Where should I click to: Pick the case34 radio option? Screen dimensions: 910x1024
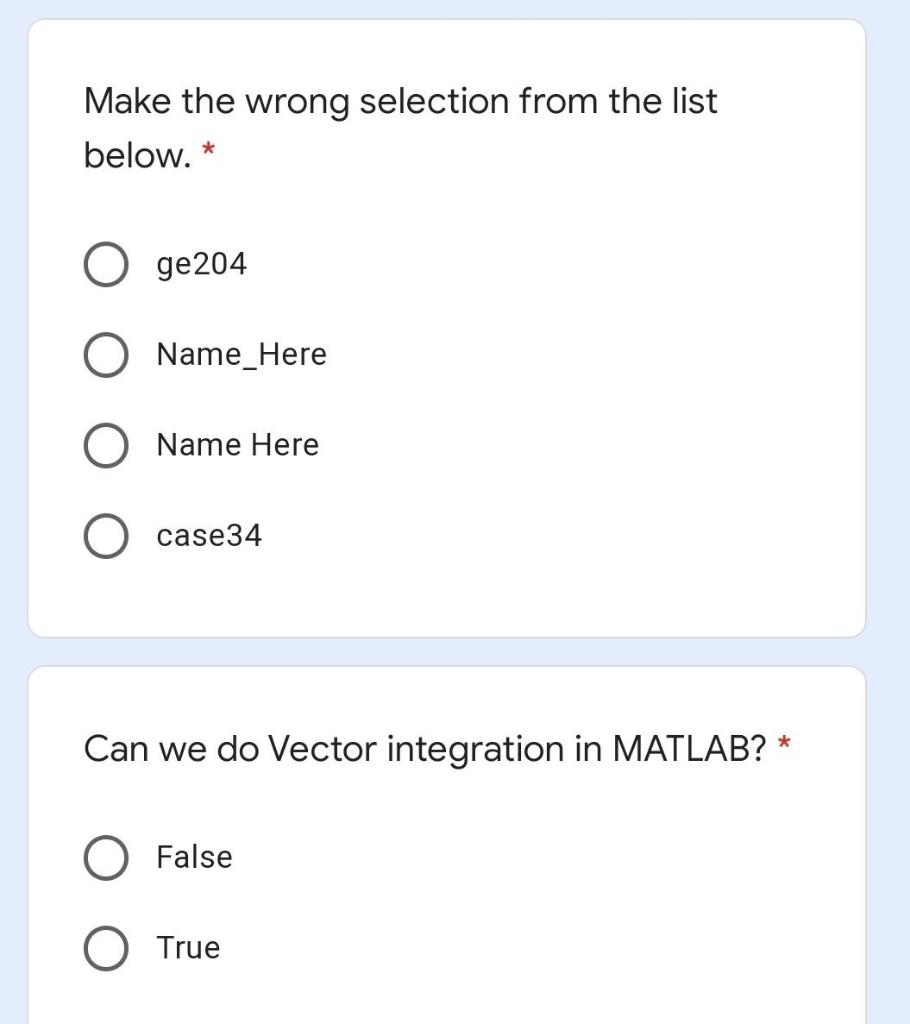pos(106,535)
